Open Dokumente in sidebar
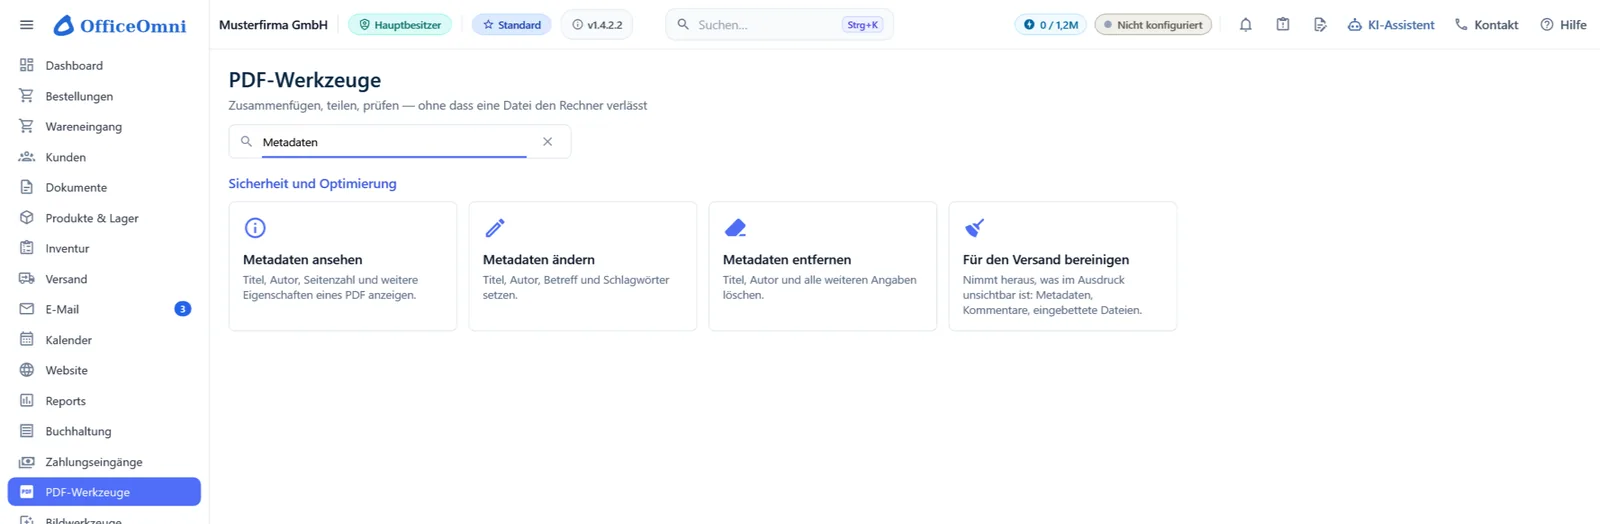 tap(104, 188)
